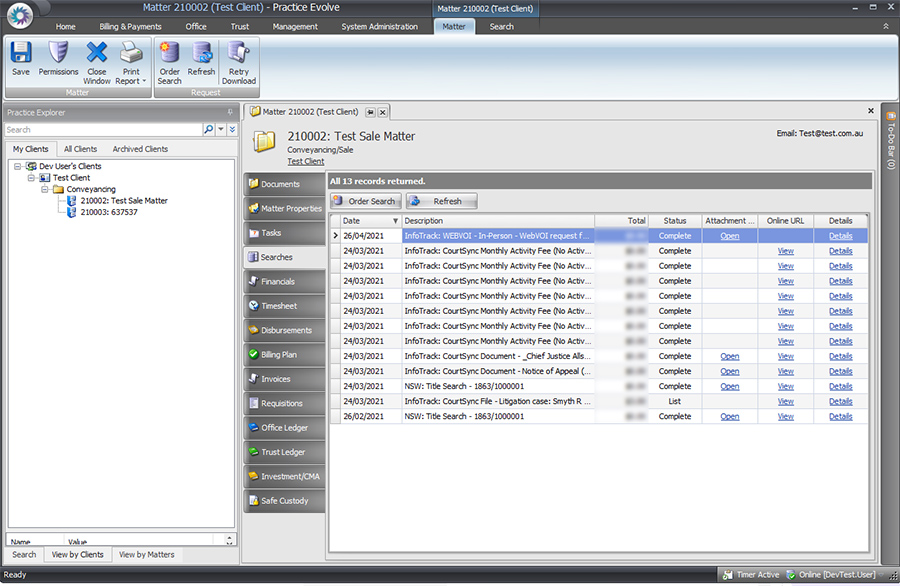900x586 pixels.
Task: Click the Status column header
Action: point(675,221)
